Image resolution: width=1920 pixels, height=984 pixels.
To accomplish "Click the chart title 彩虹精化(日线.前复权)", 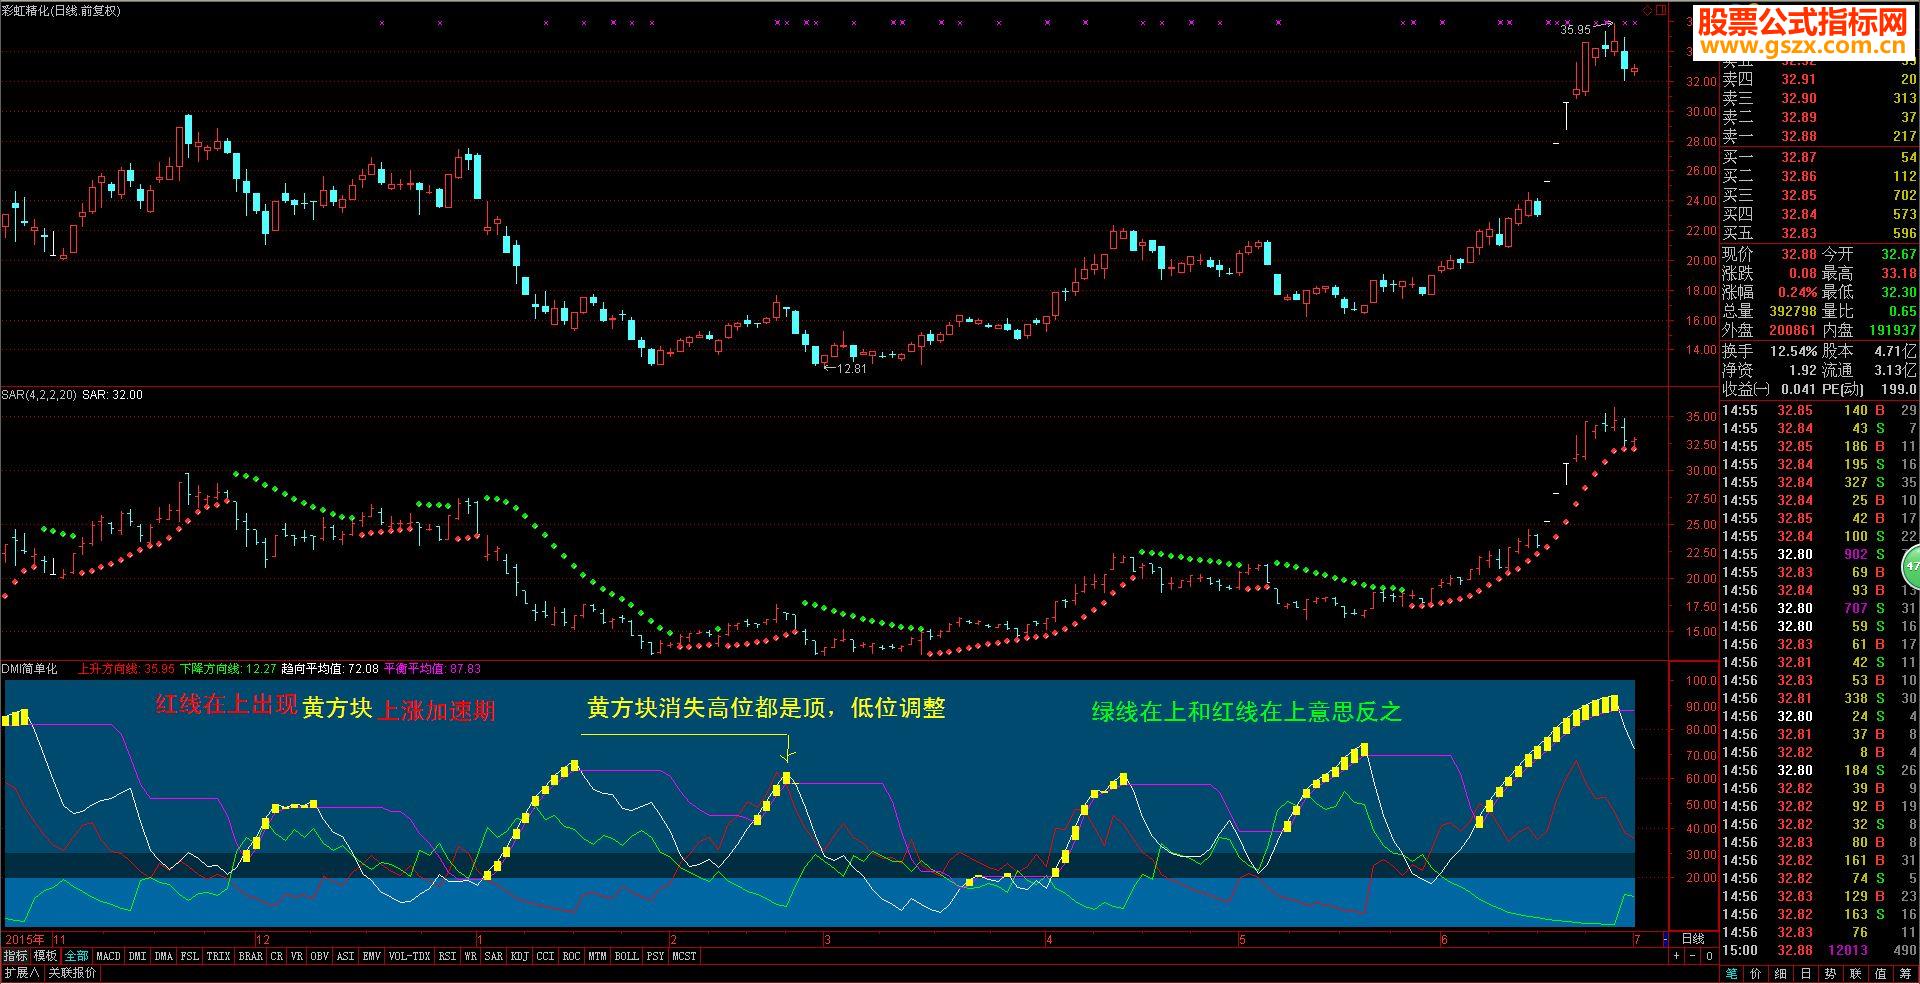I will pos(61,11).
